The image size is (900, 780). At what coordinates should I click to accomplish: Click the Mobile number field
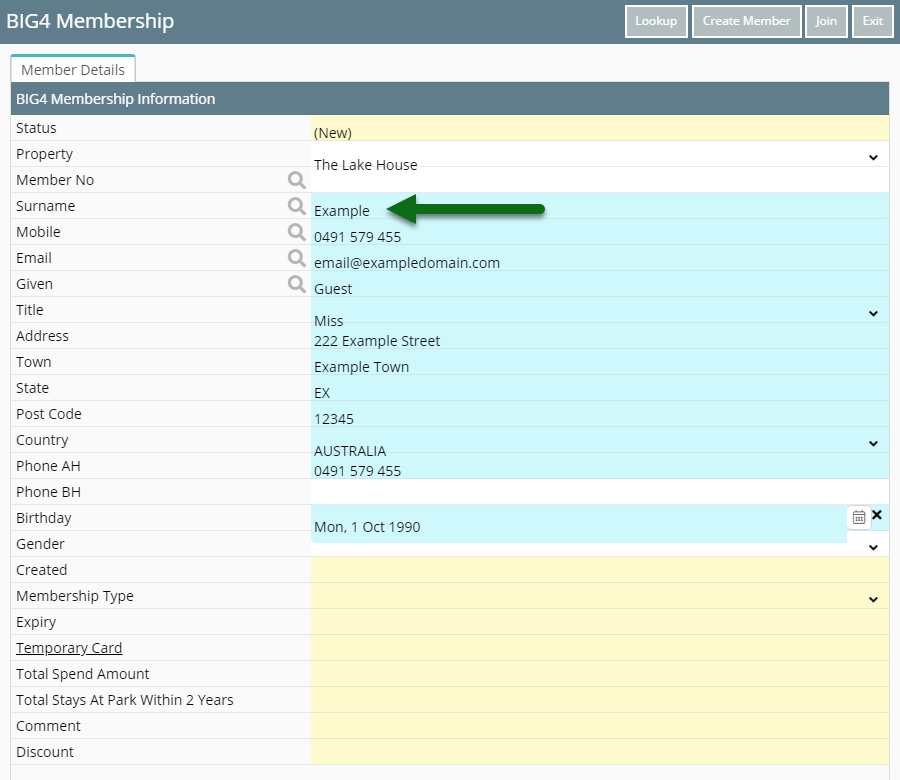pyautogui.click(x=600, y=232)
